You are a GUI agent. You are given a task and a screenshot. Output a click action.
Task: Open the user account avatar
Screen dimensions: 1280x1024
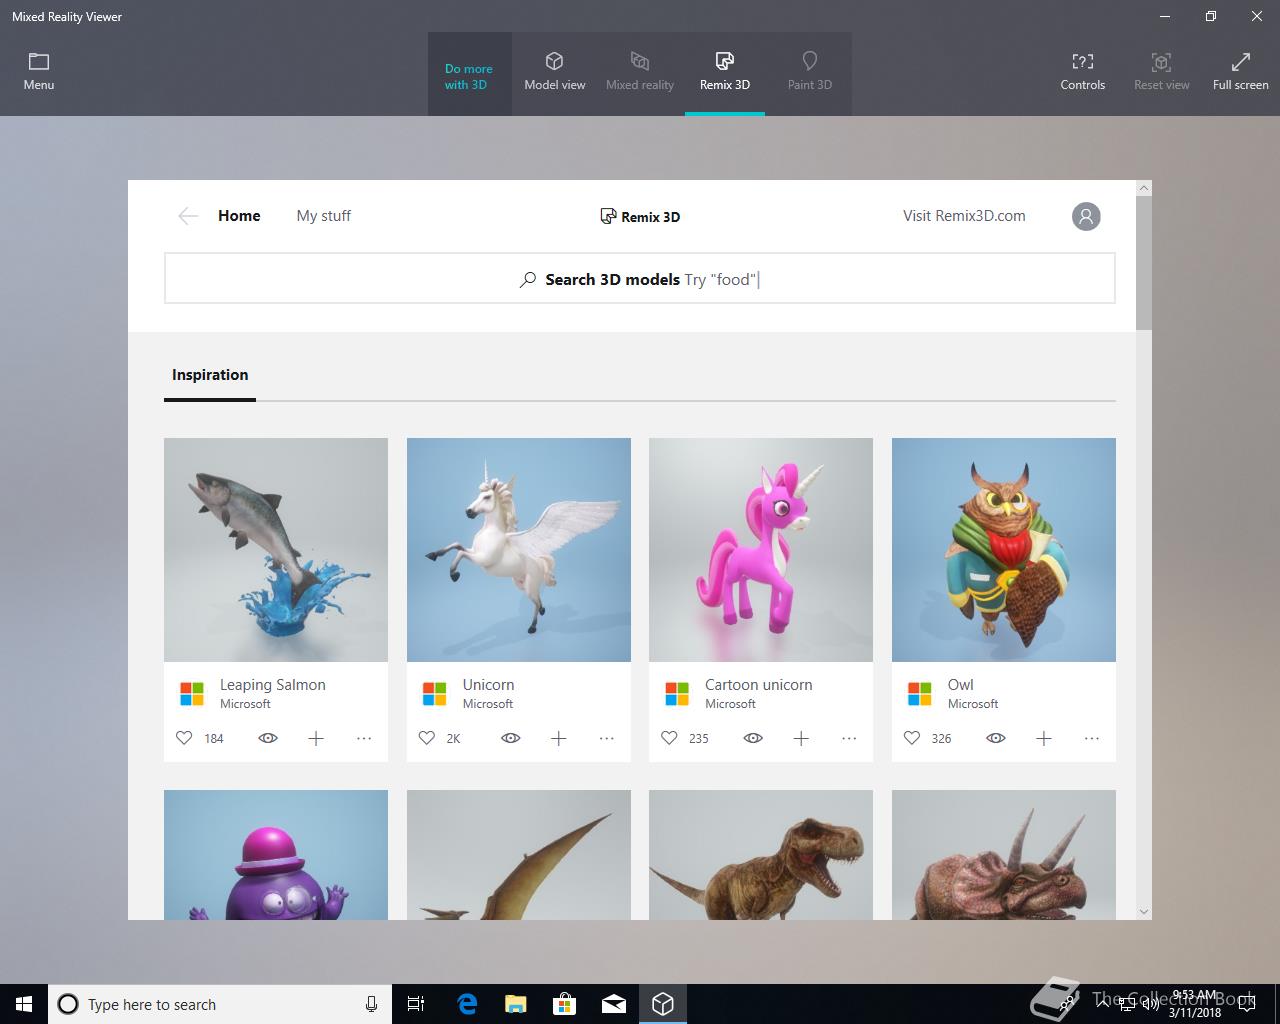(1086, 216)
